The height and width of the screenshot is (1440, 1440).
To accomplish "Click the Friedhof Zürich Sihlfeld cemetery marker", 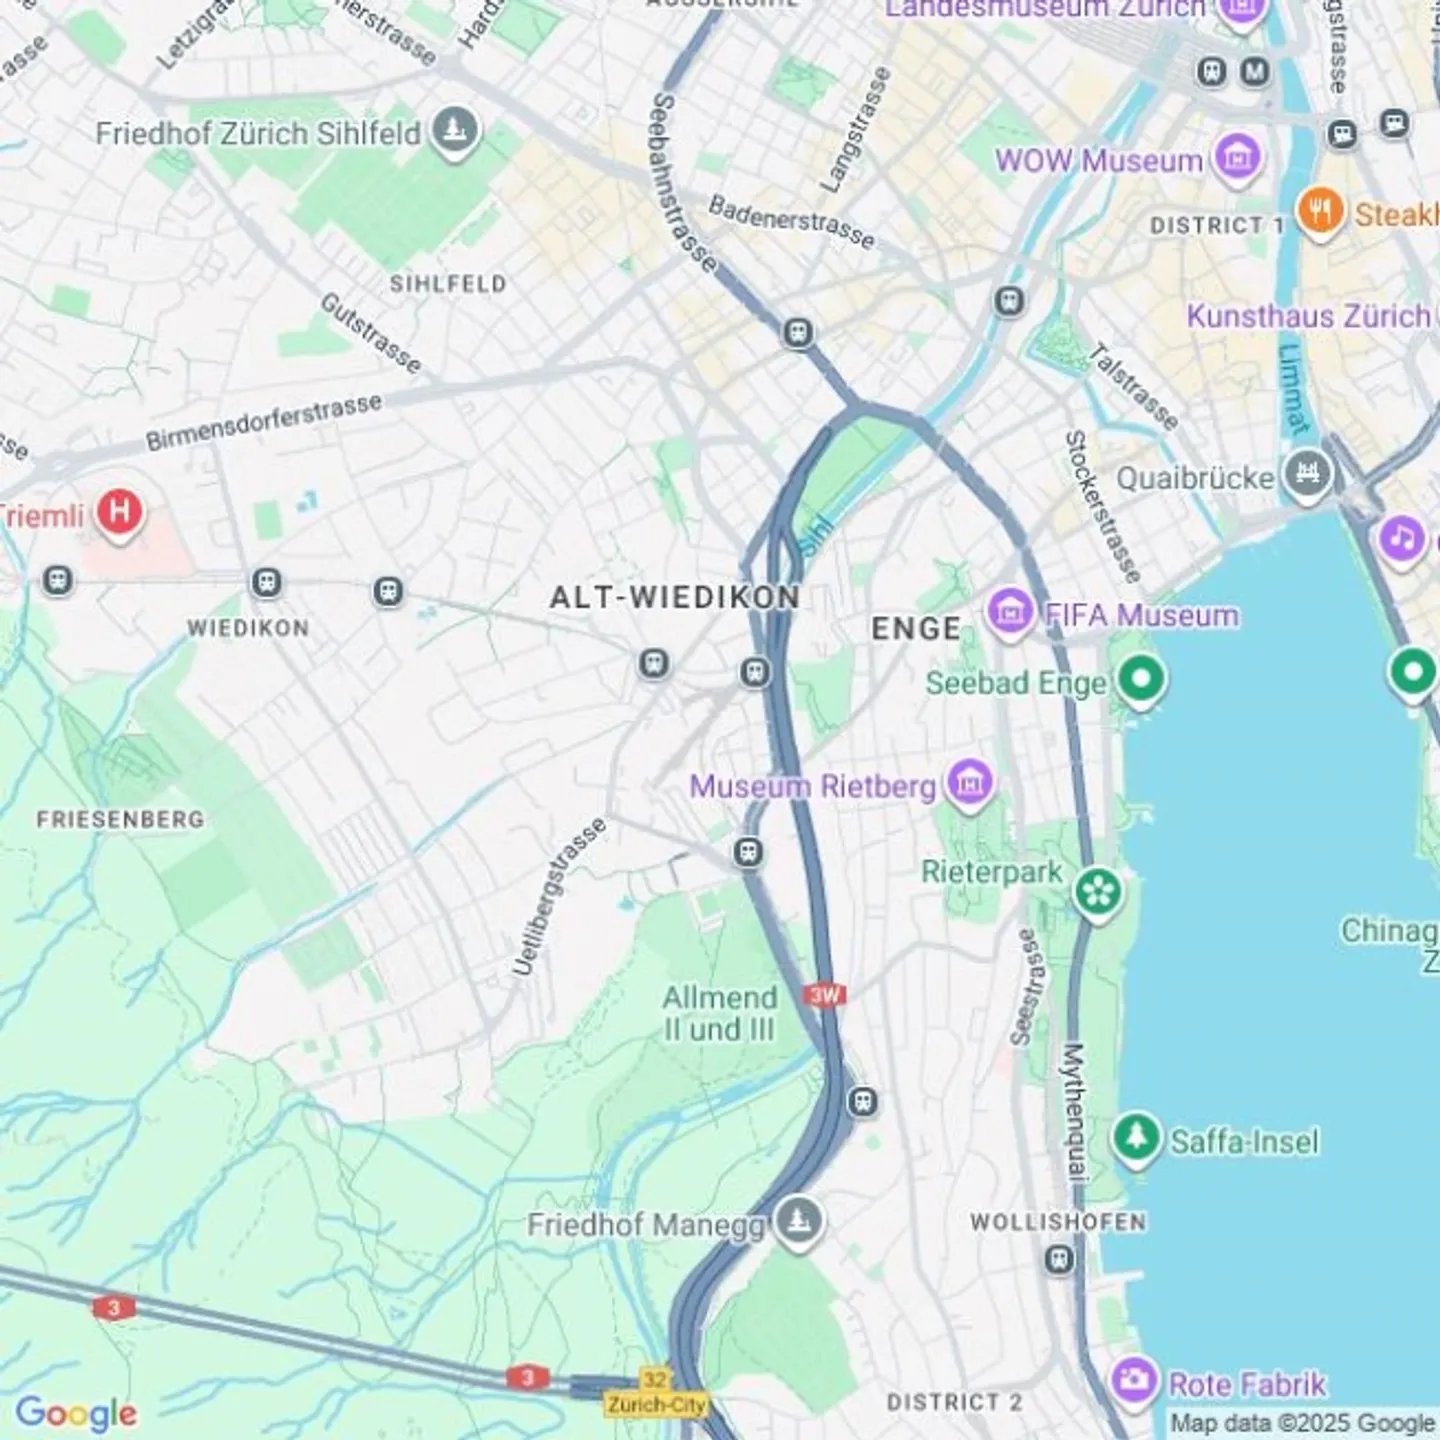I will pos(455,131).
